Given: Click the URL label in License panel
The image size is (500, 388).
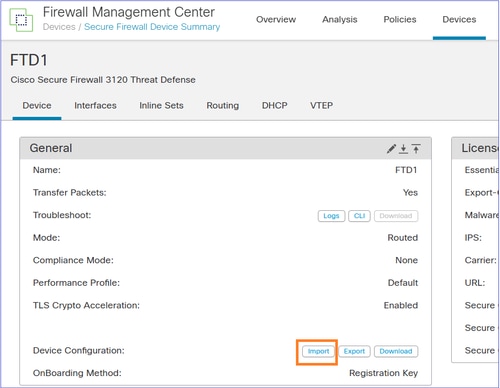Looking at the screenshot, I should pos(475,283).
